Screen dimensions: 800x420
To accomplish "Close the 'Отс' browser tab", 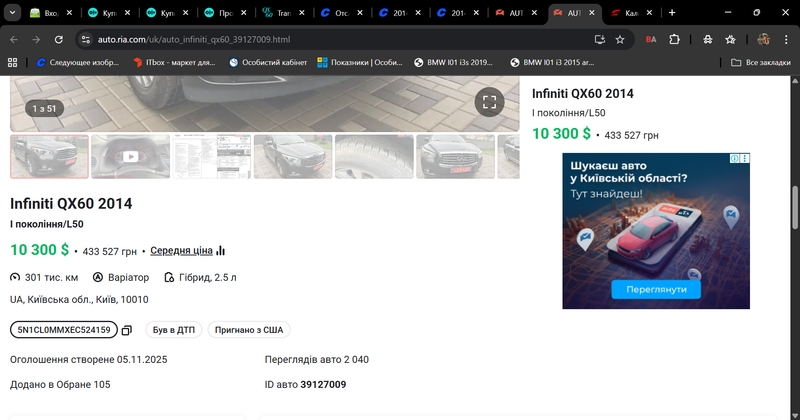I will [x=360, y=13].
